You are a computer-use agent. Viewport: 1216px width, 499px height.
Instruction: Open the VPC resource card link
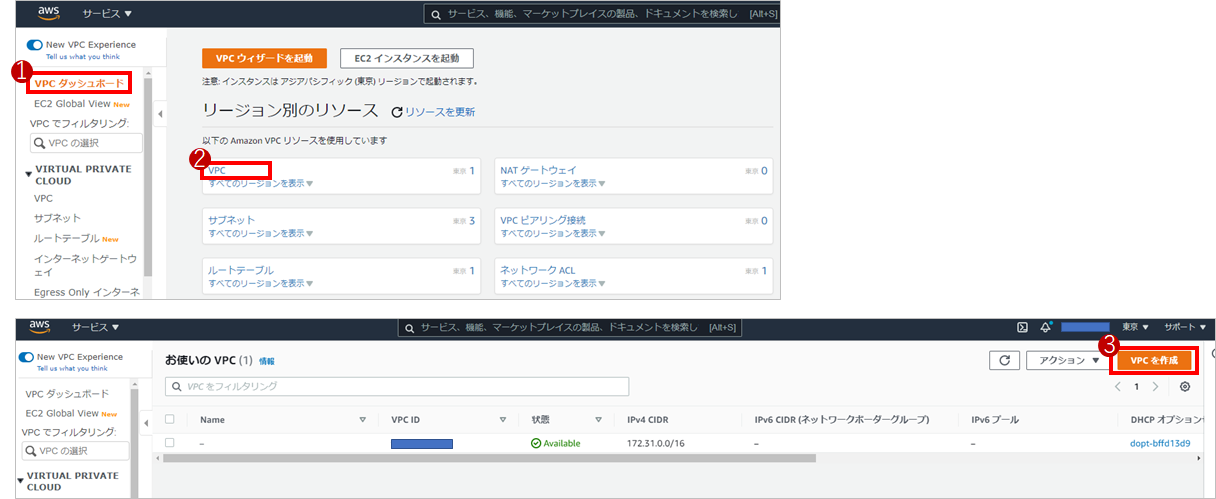point(217,171)
